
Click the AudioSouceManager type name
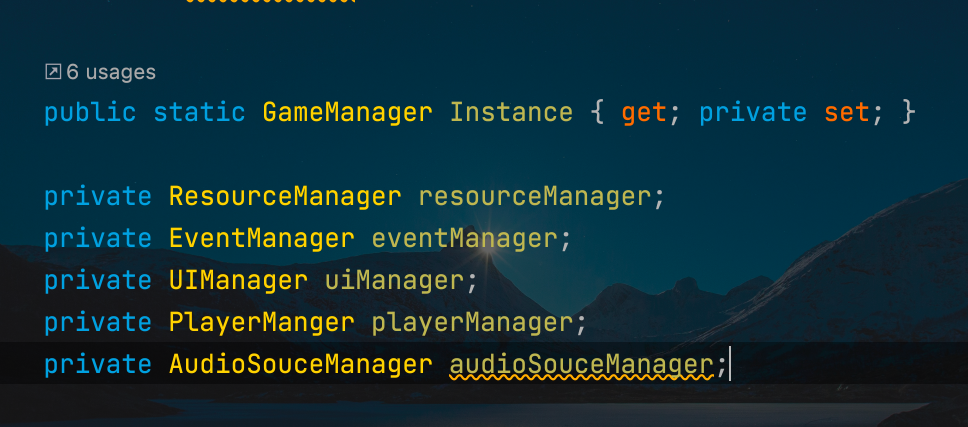(301, 365)
